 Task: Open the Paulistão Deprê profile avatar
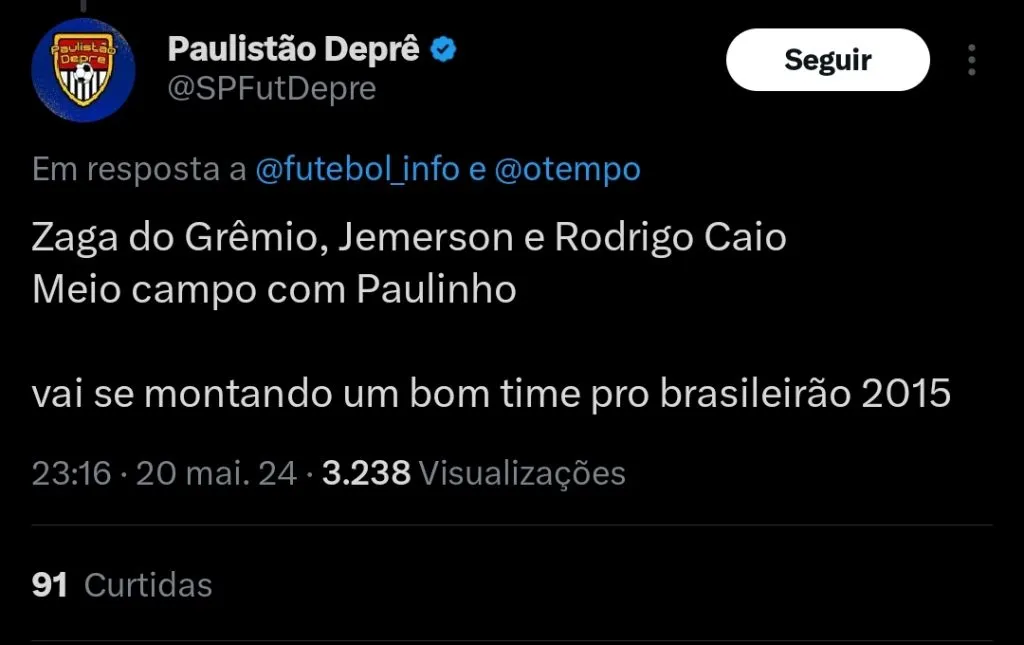click(x=83, y=71)
